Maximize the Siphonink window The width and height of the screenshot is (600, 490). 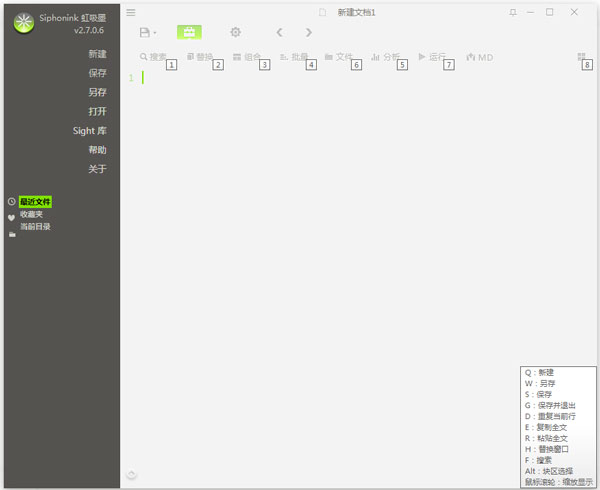(549, 12)
